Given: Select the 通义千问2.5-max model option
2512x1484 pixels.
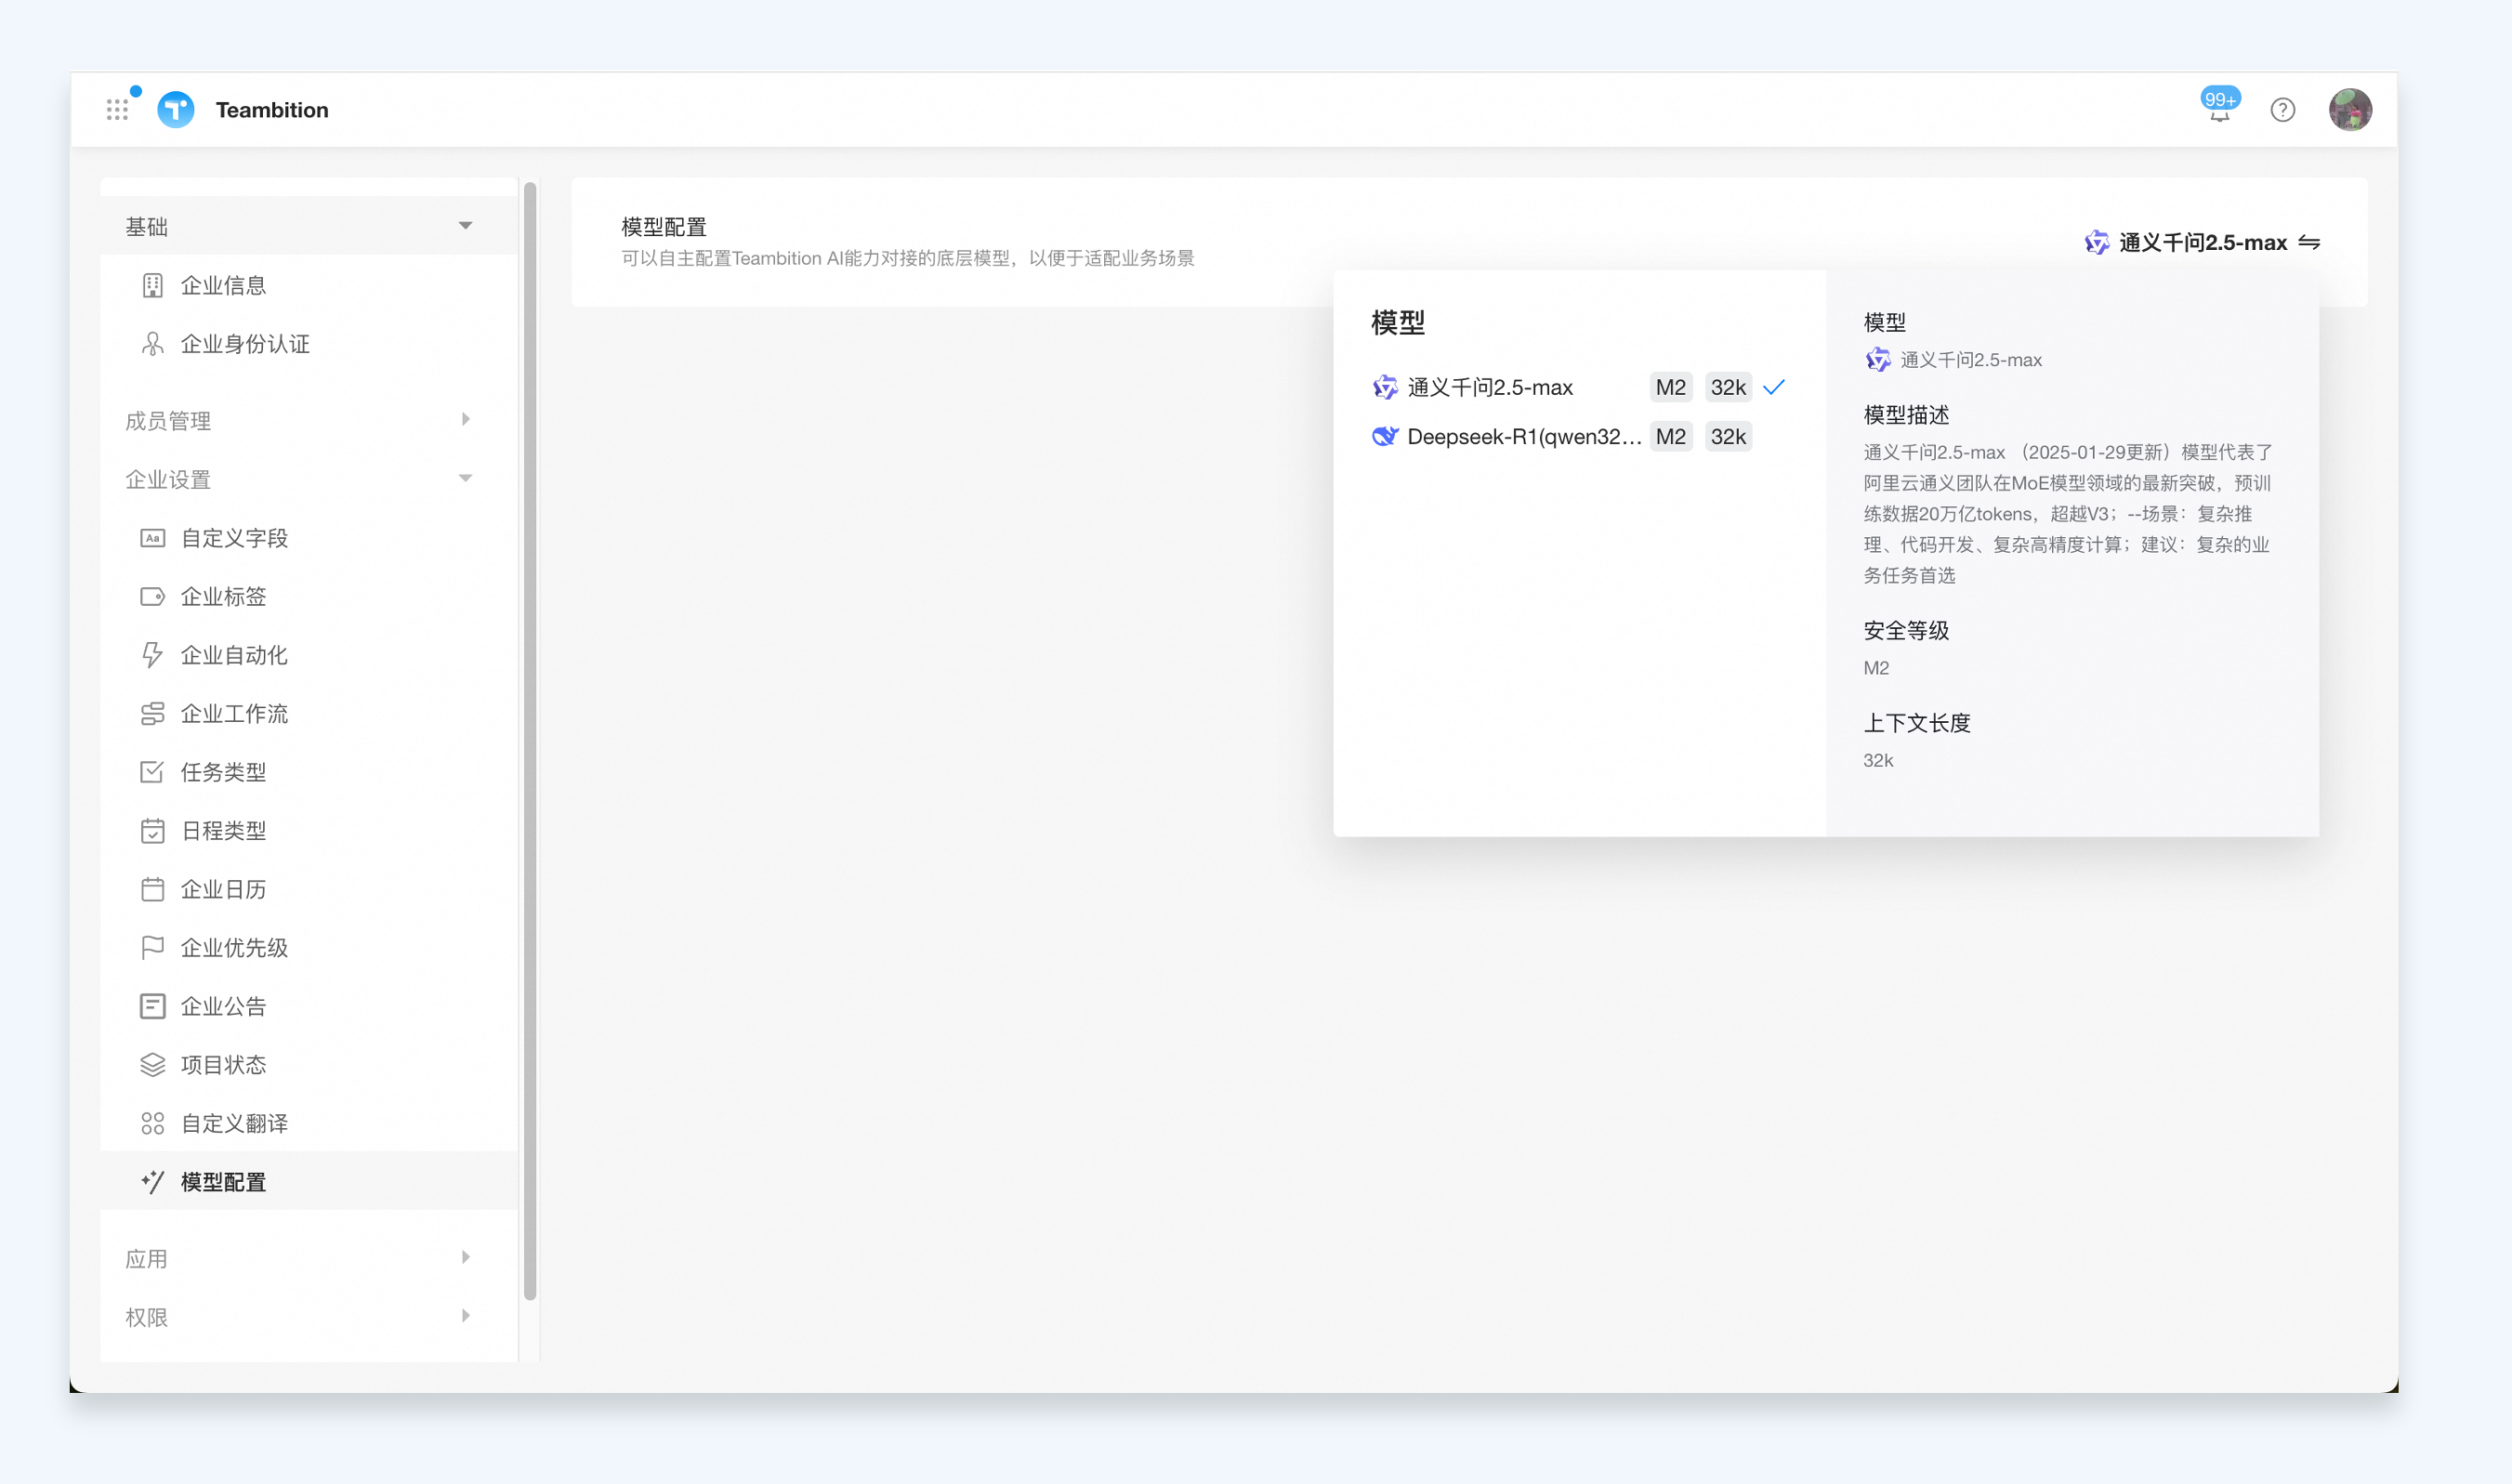Looking at the screenshot, I should tap(1579, 387).
